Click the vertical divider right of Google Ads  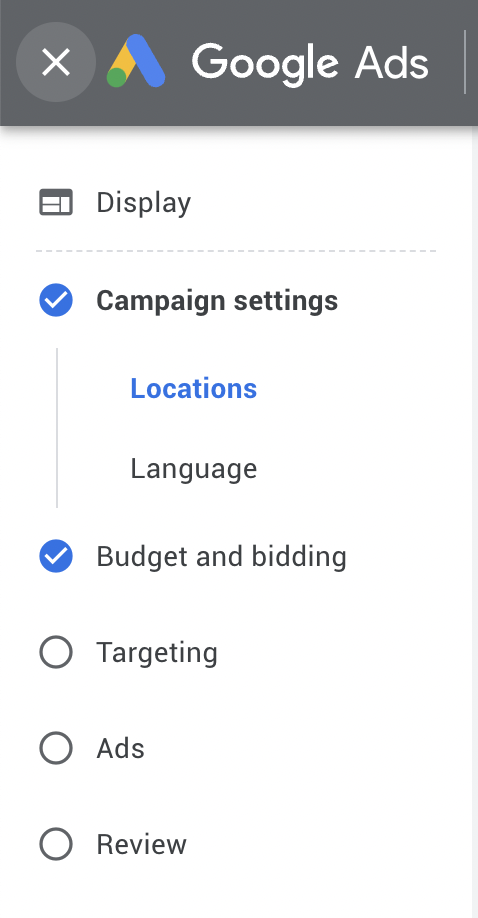pos(465,62)
